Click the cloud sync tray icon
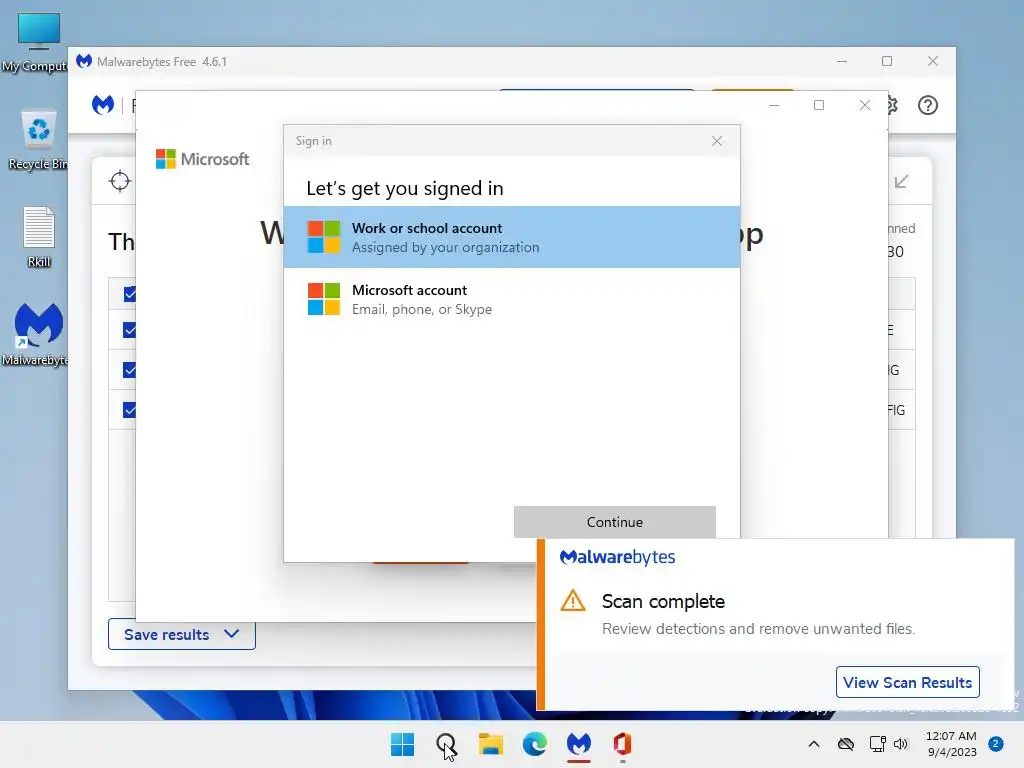 click(846, 744)
